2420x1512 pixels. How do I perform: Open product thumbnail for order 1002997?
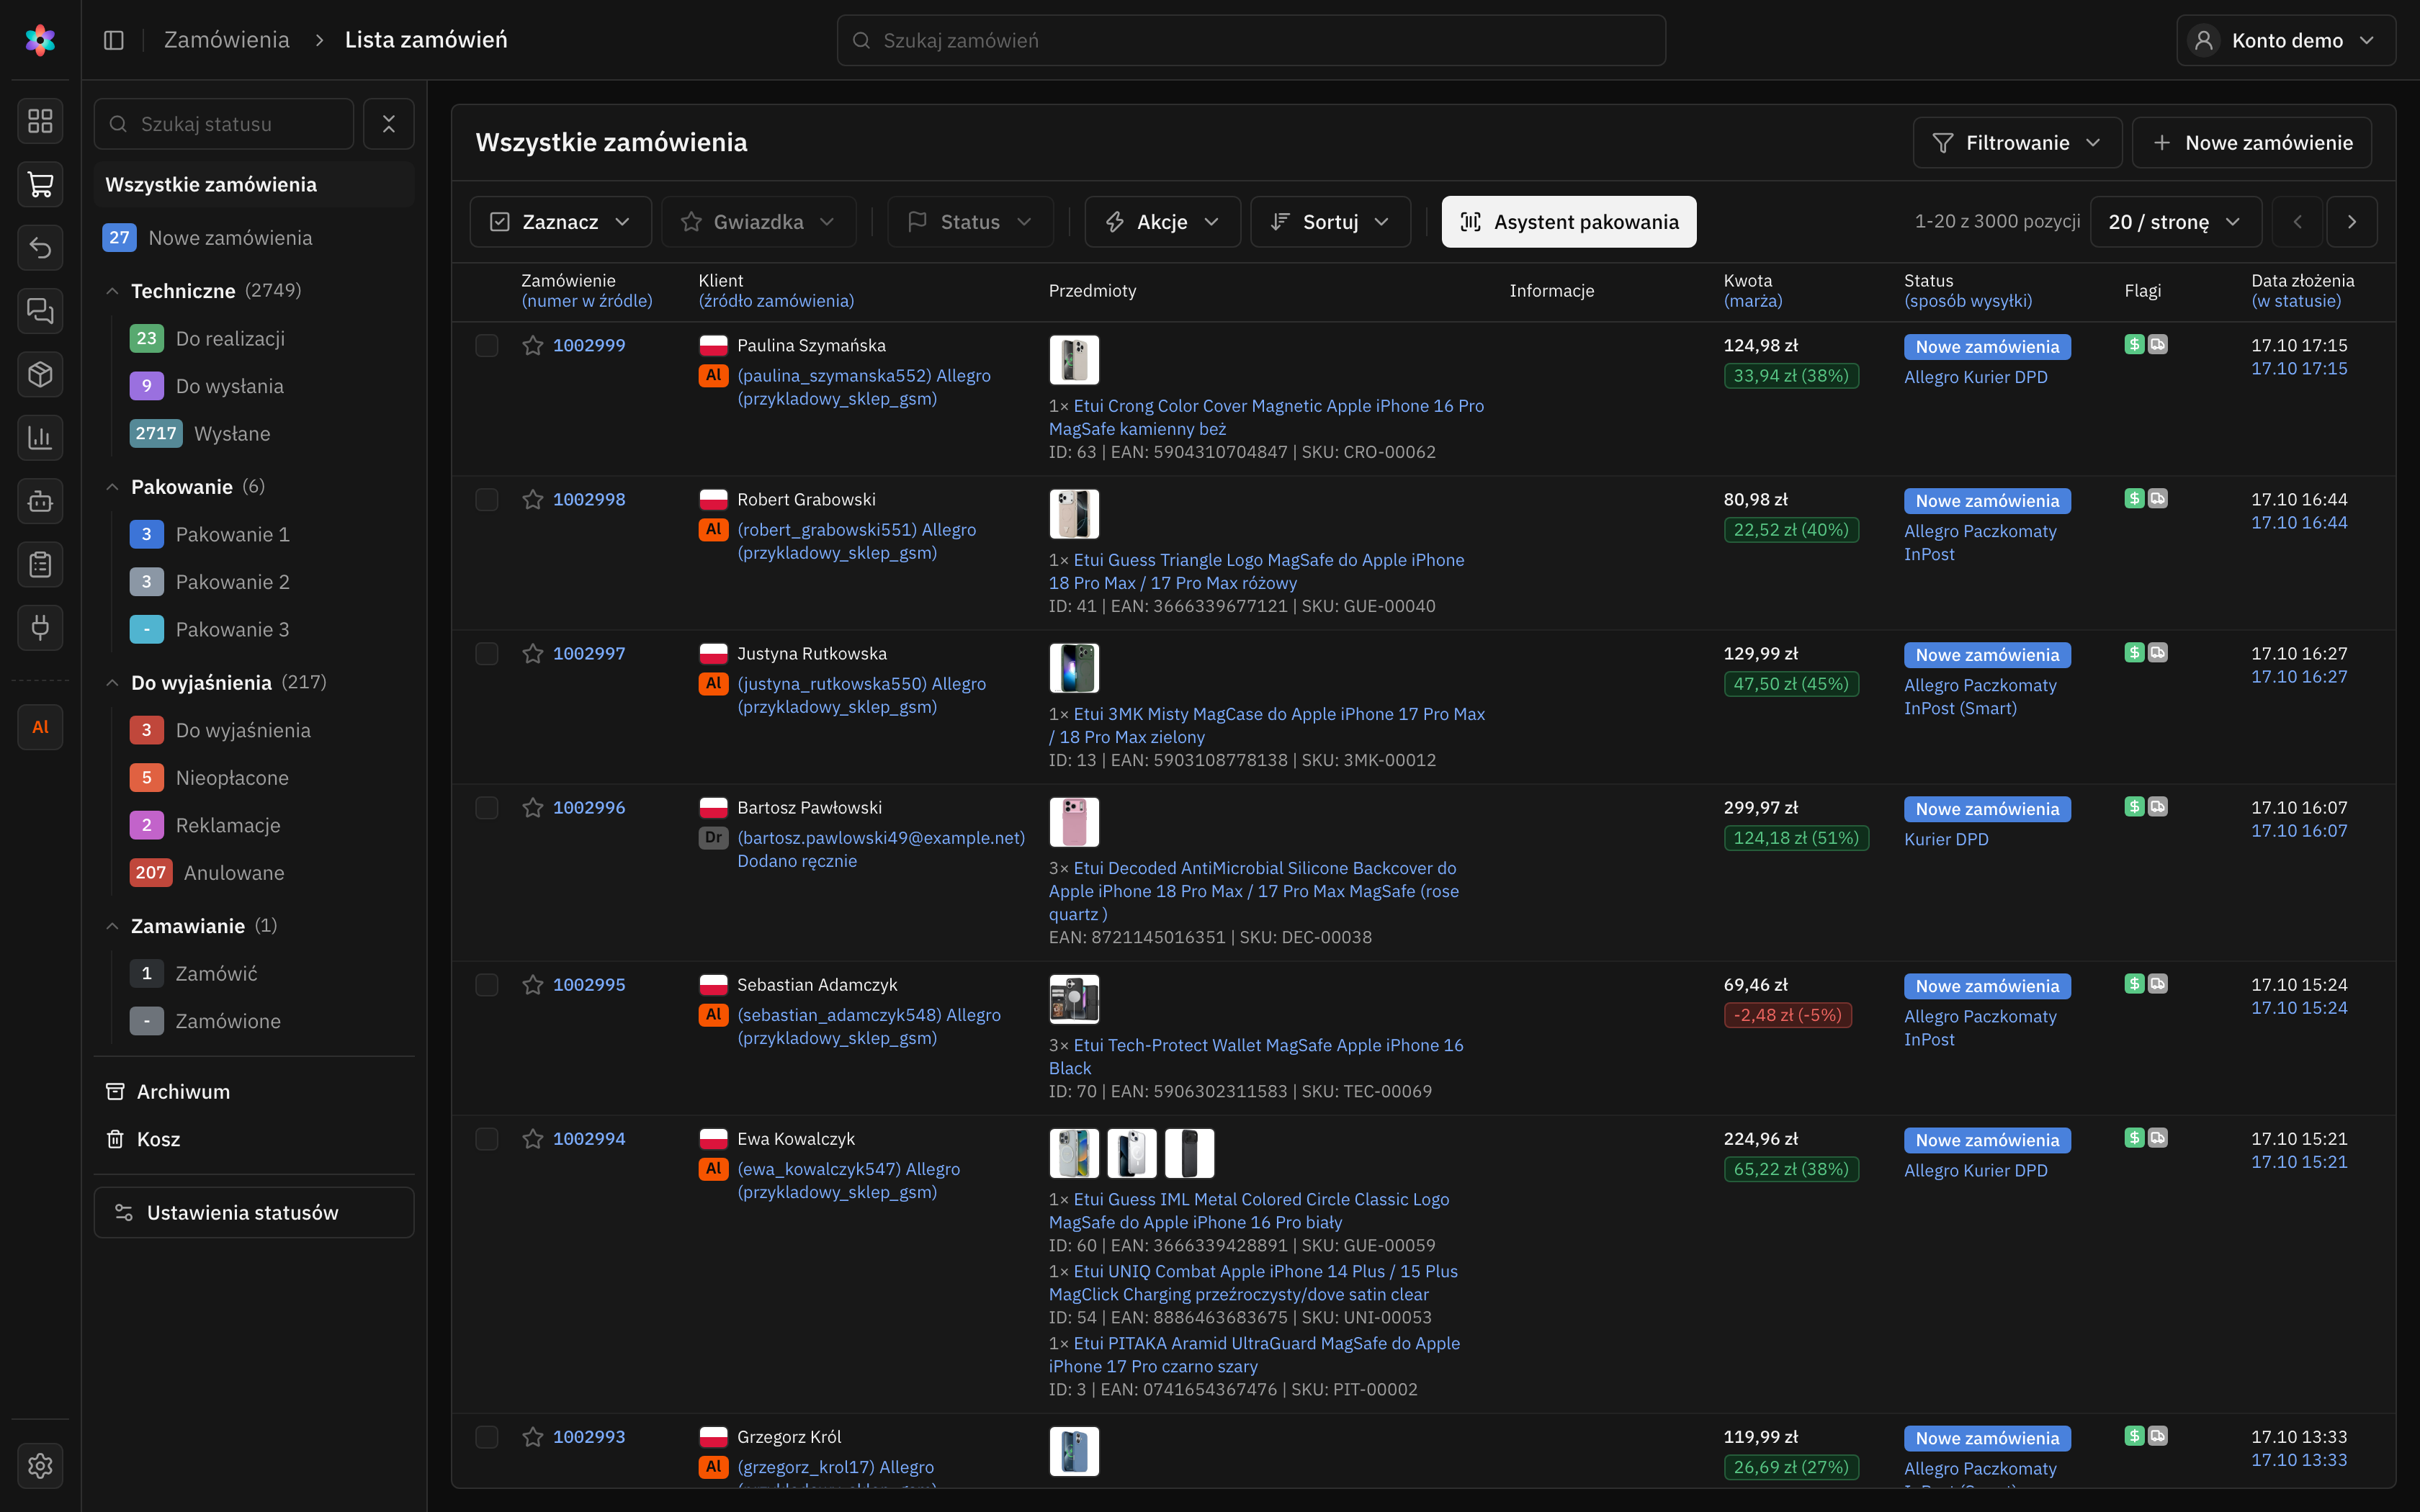[x=1074, y=668]
